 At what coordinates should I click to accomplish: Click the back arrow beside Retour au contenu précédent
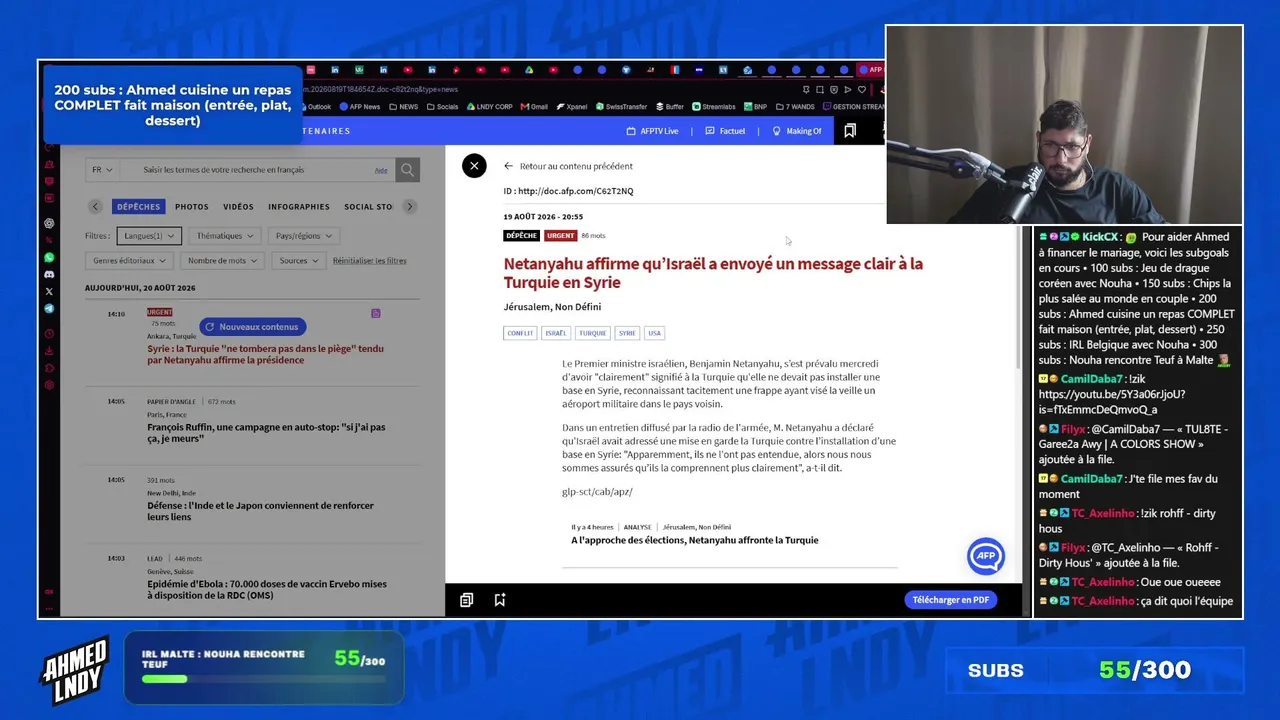tap(508, 166)
